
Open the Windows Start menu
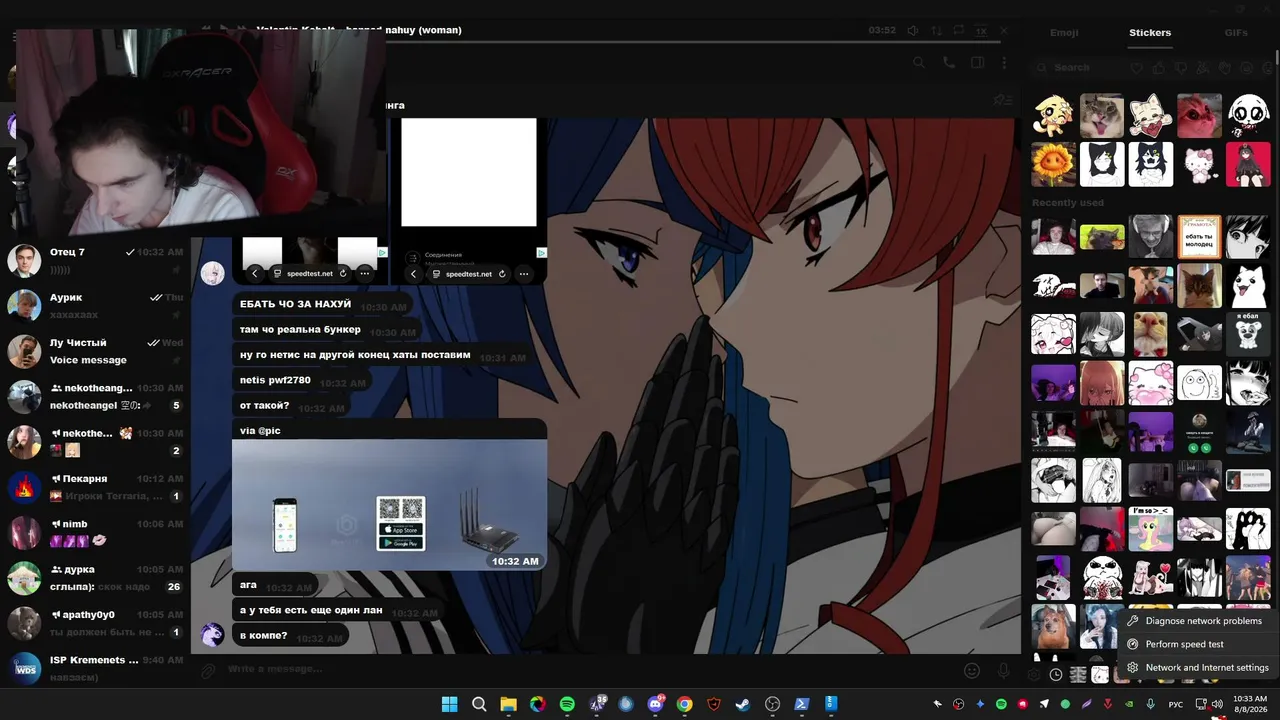[450, 704]
